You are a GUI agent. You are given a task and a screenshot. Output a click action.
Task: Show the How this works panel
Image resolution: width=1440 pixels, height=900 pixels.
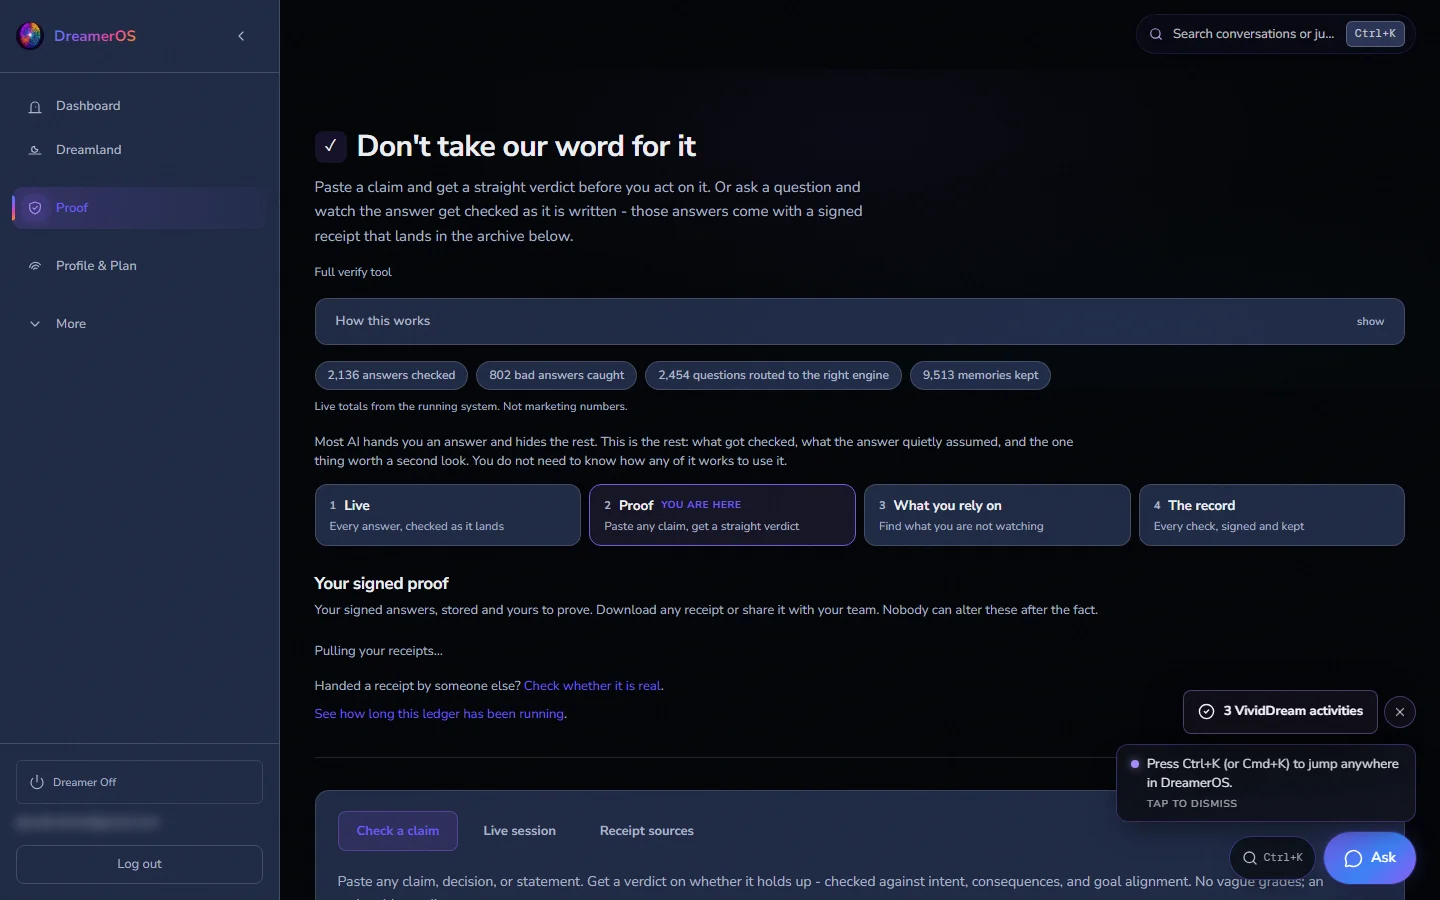[x=859, y=321]
